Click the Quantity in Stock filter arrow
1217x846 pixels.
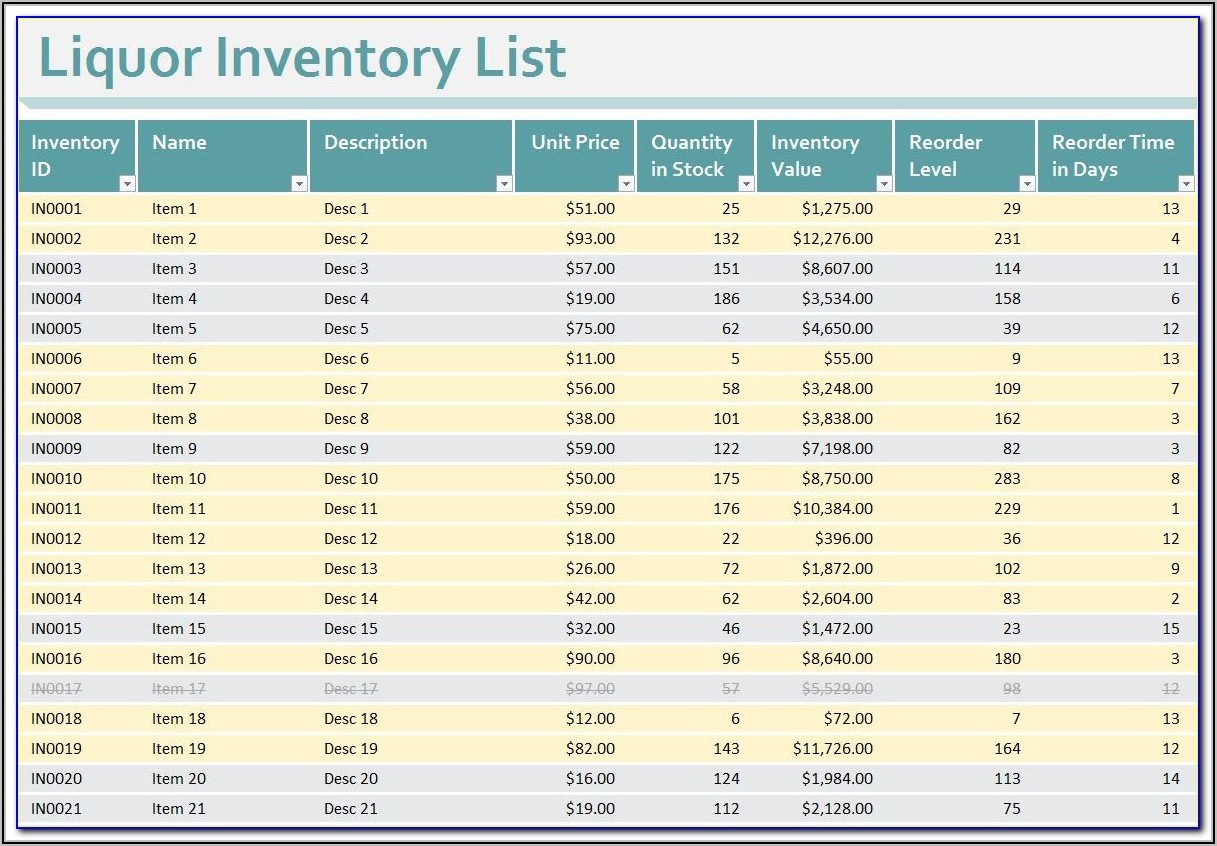[746, 184]
